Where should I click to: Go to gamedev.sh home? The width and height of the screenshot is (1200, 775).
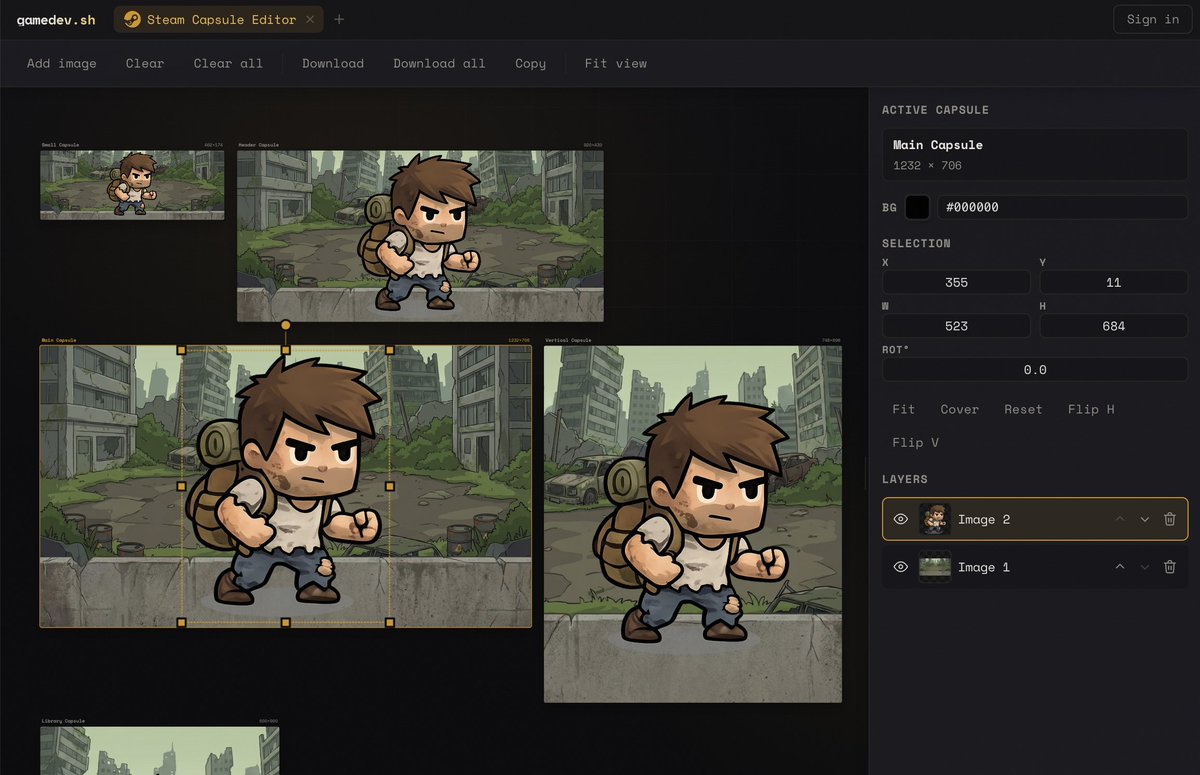[x=56, y=20]
